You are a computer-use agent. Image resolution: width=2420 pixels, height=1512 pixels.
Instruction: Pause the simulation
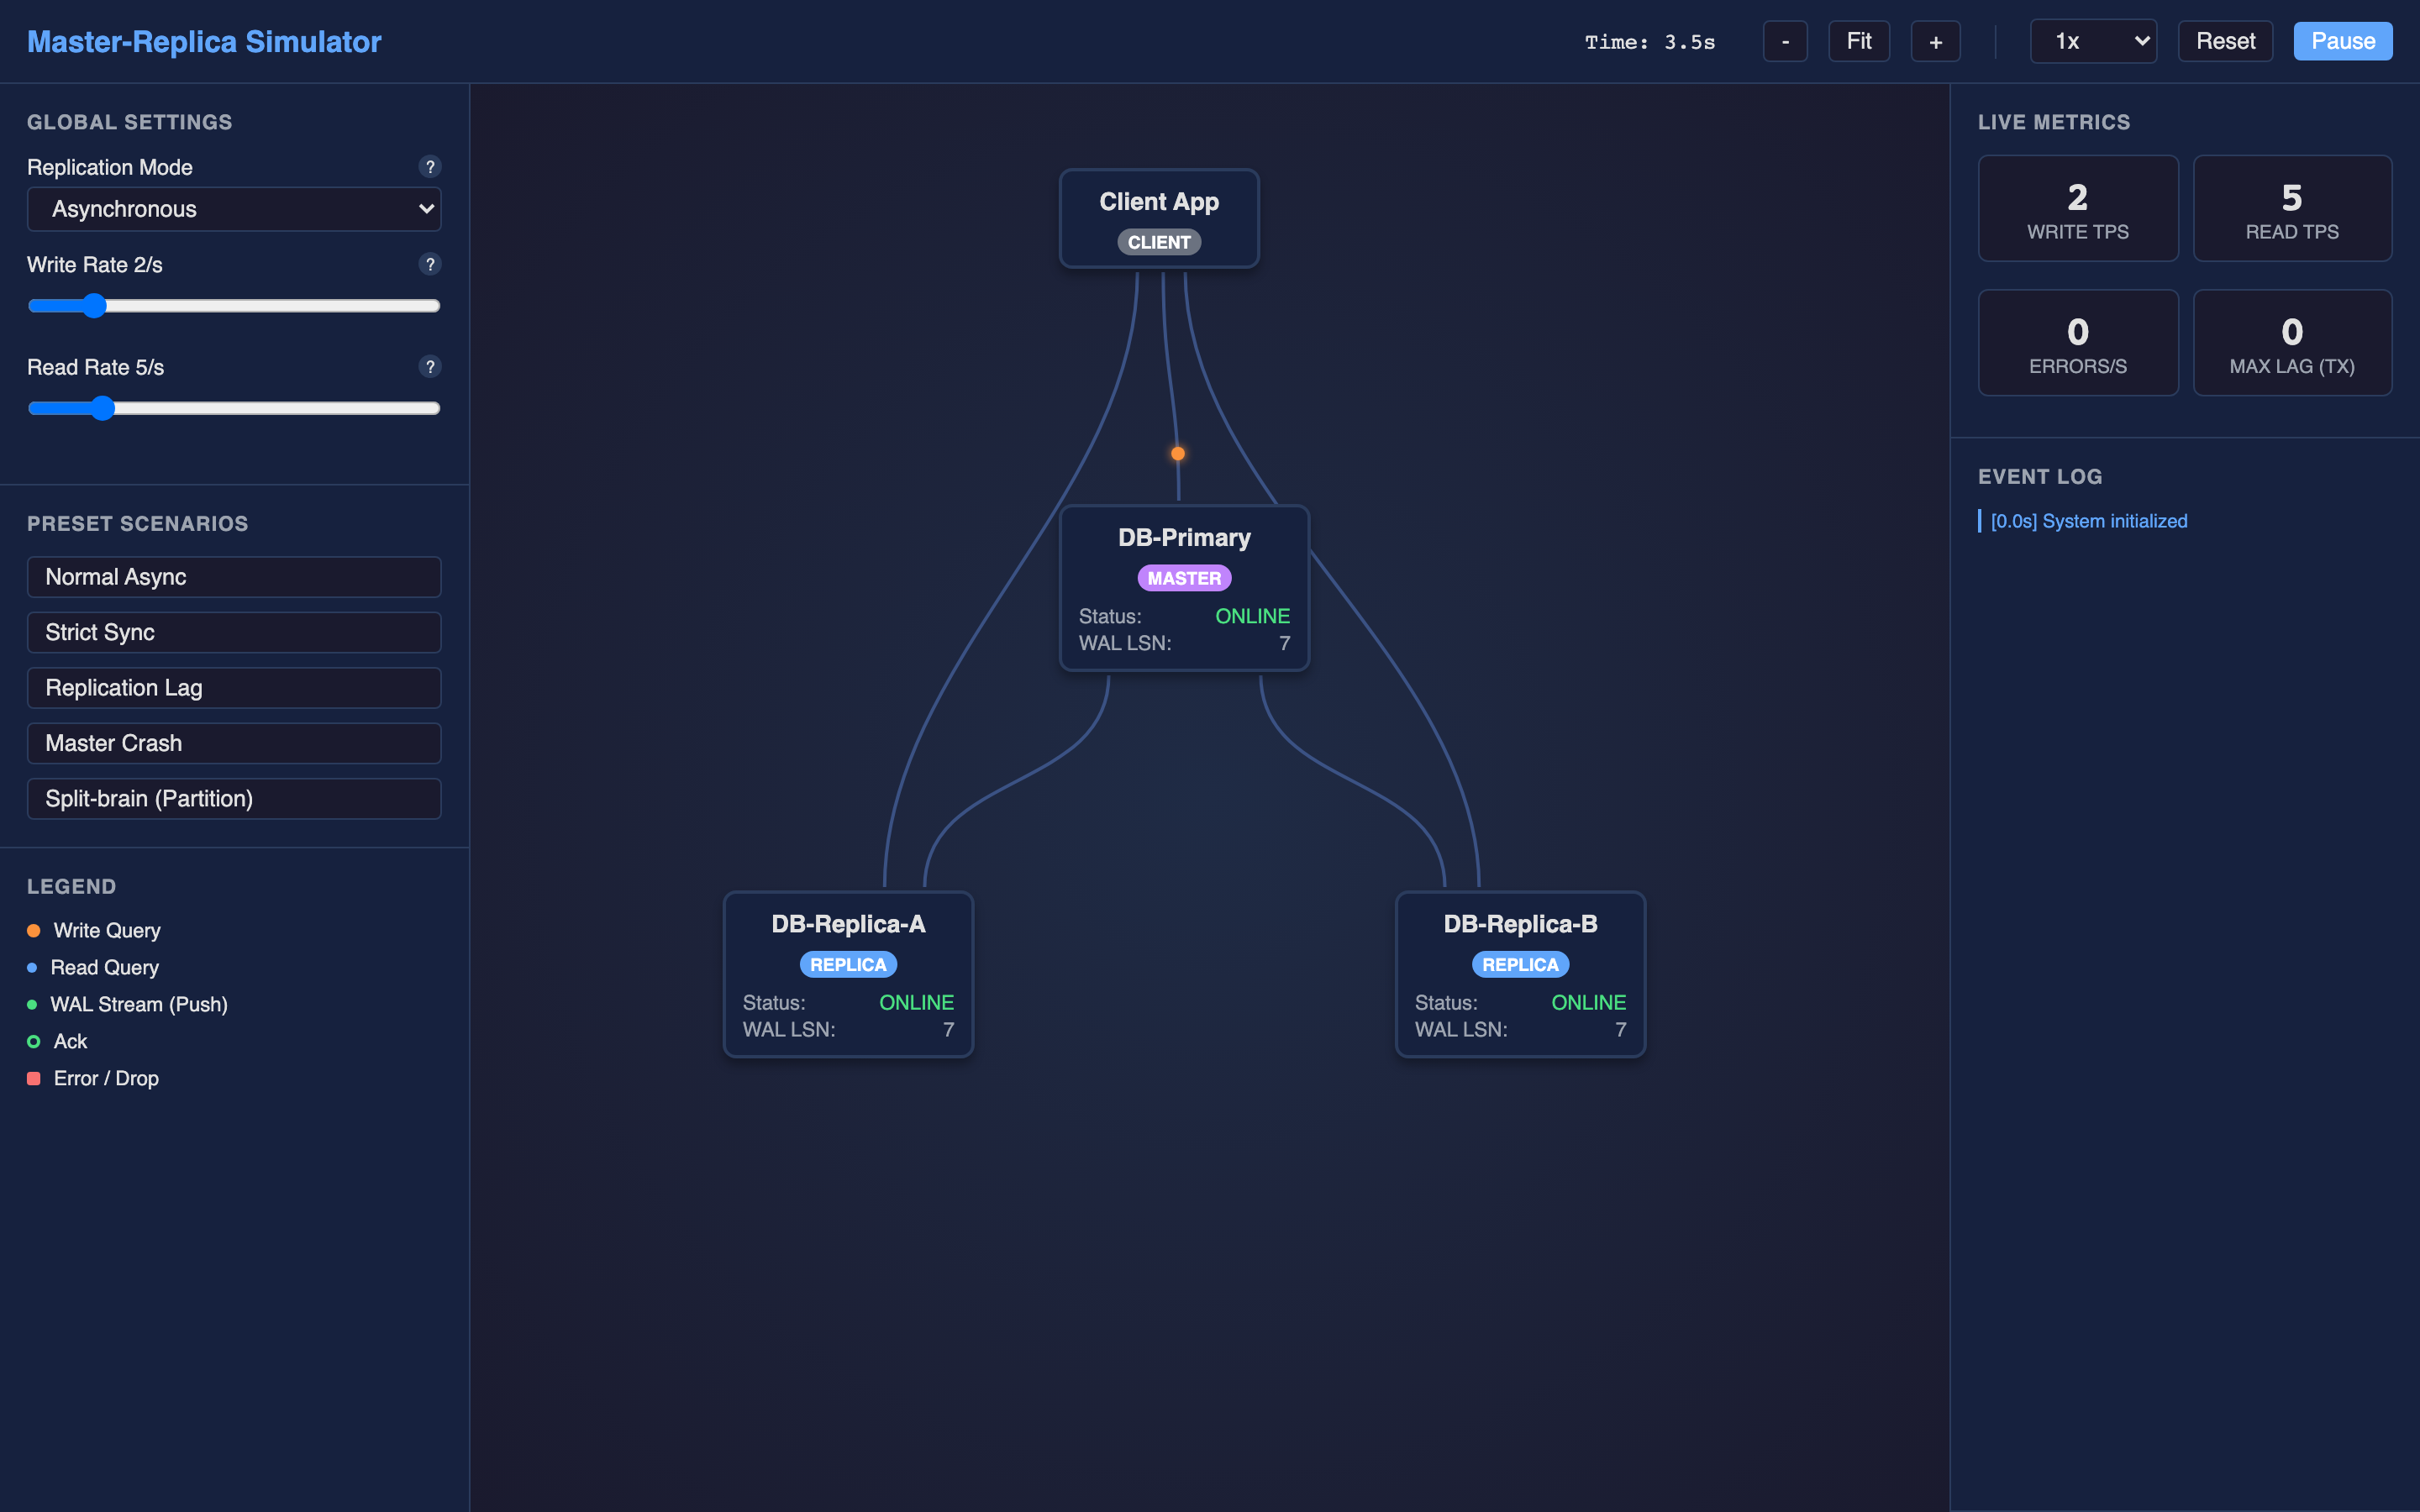2342,41
